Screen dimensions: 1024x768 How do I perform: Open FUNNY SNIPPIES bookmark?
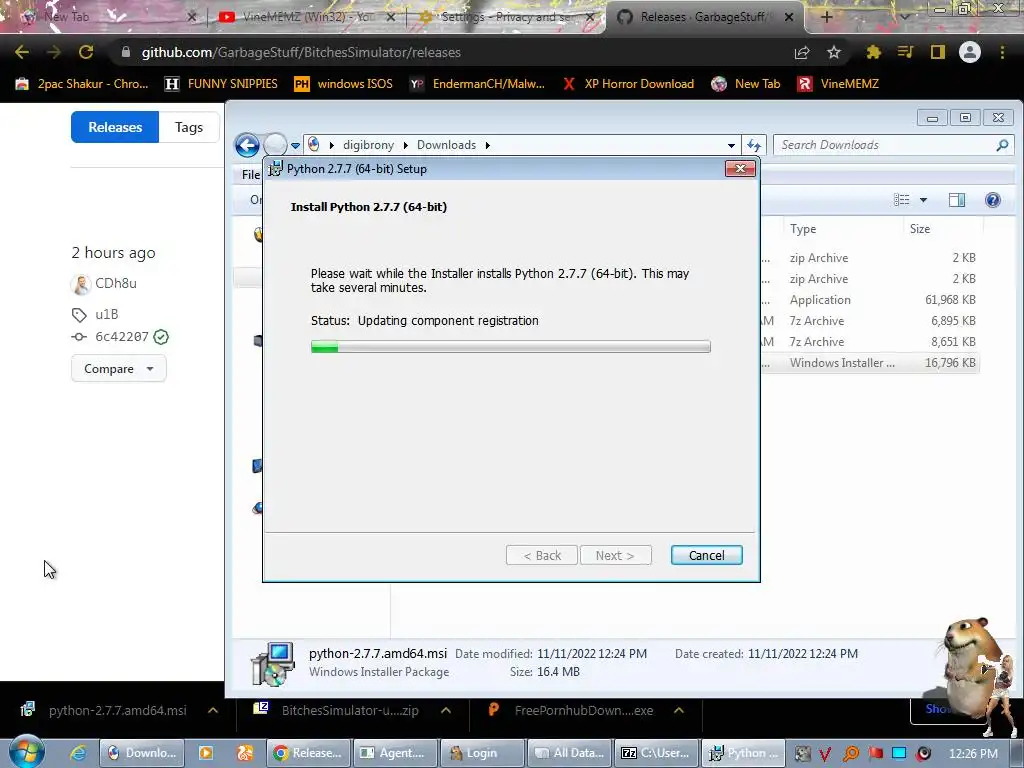click(222, 84)
